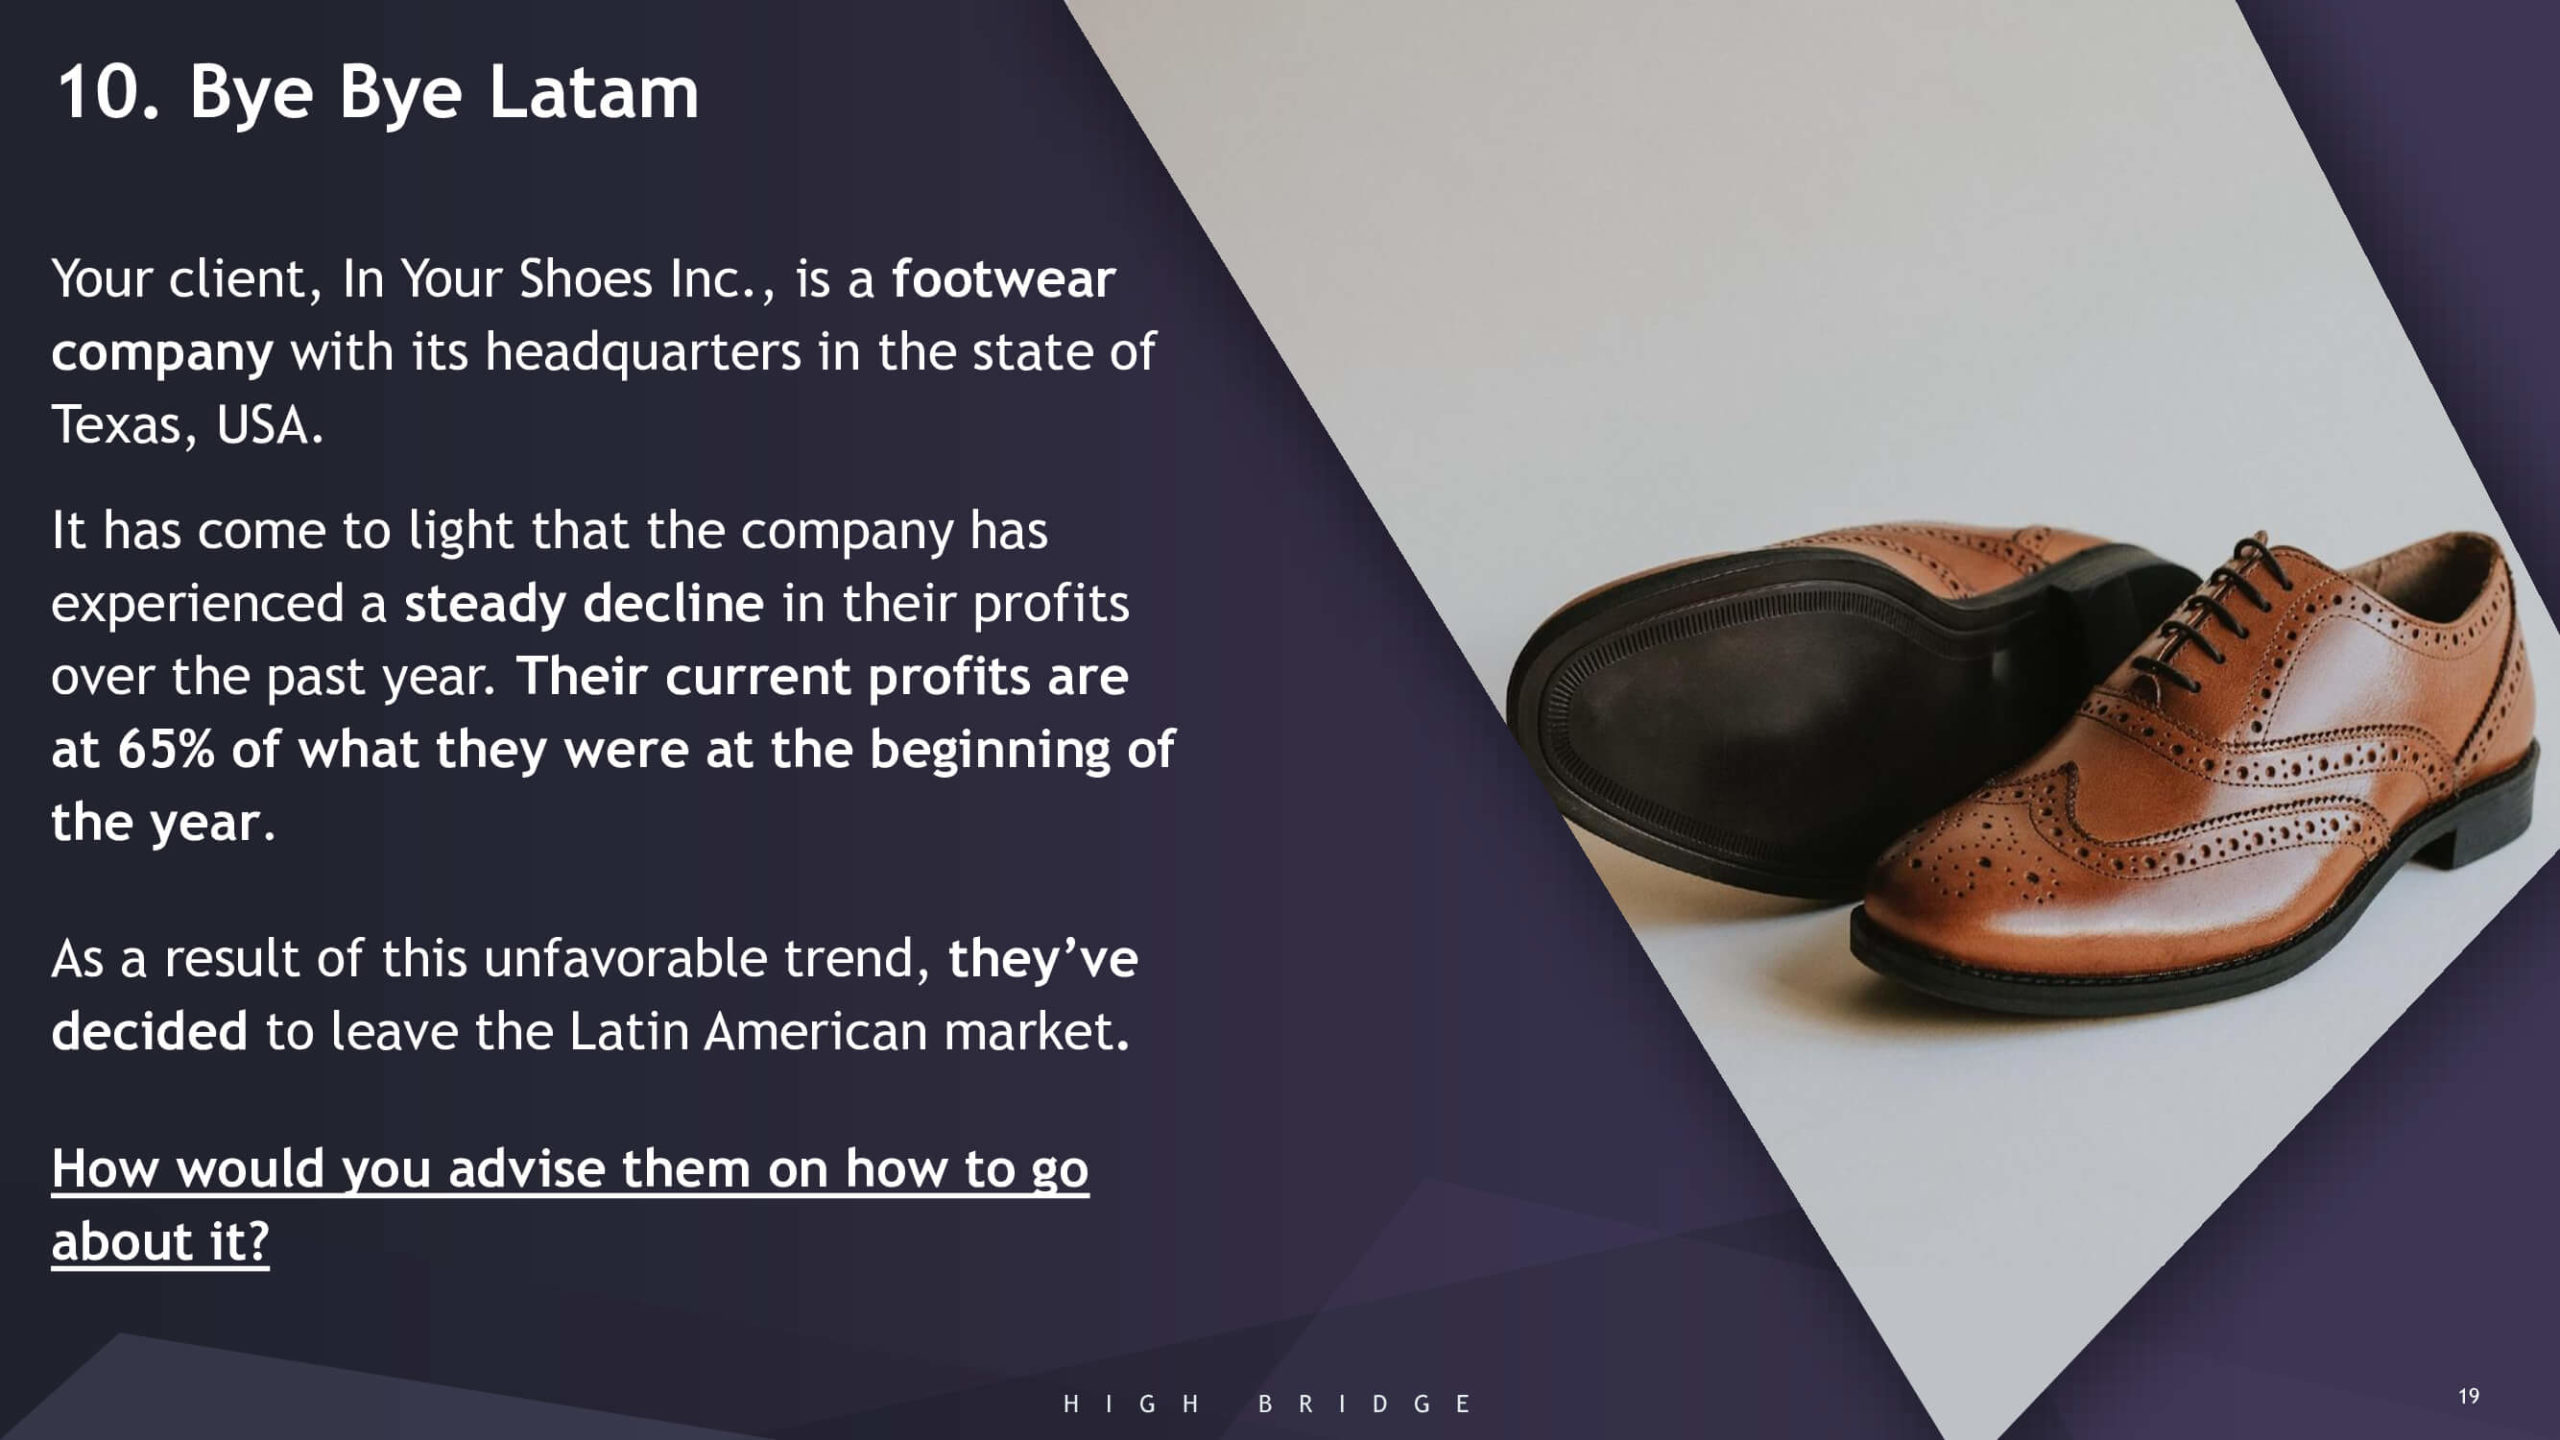Click the bold word "footwear"
This screenshot has width=2560, height=1440.
pyautogui.click(x=1003, y=278)
